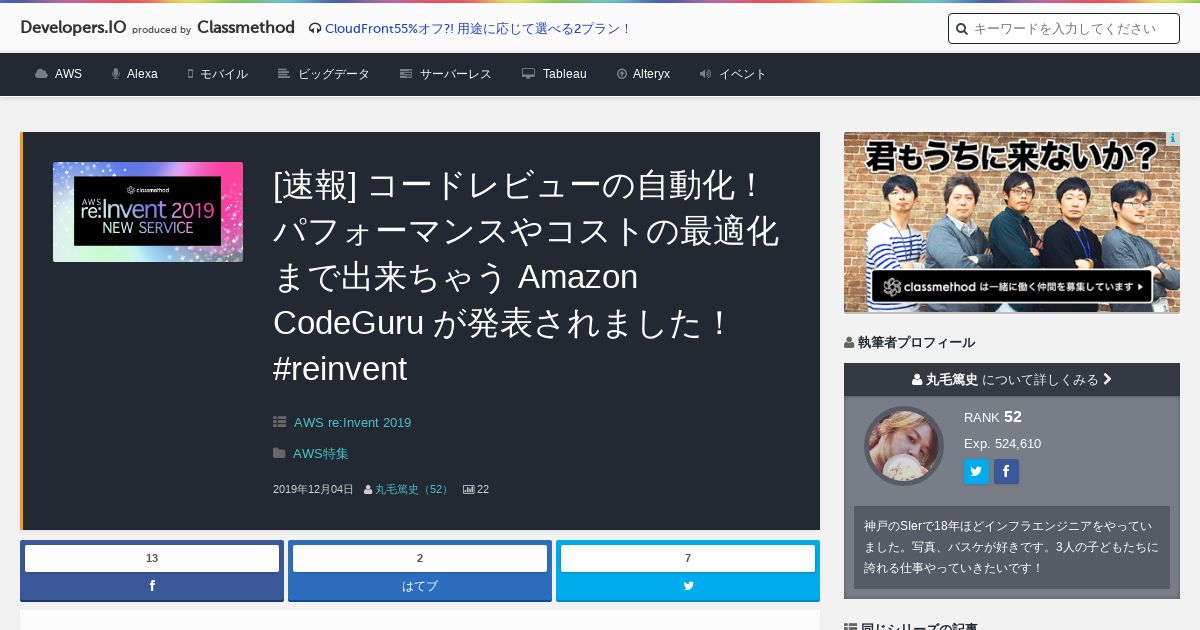
Task: Click the cloud icon beside AWS
Action: [x=41, y=74]
